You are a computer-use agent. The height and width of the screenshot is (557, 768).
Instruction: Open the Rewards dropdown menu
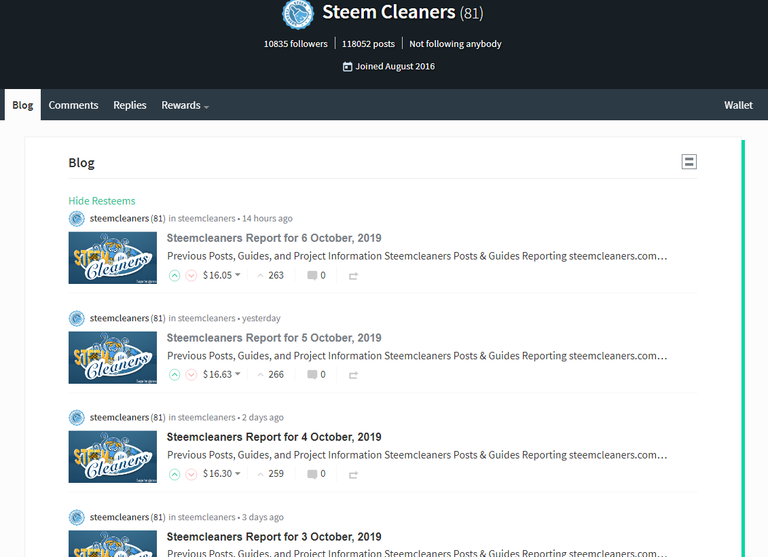coord(185,105)
